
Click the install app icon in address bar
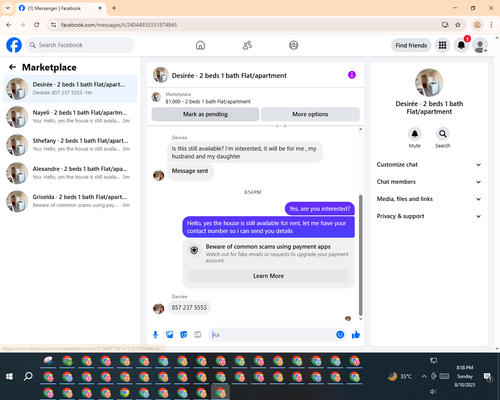[445, 25]
